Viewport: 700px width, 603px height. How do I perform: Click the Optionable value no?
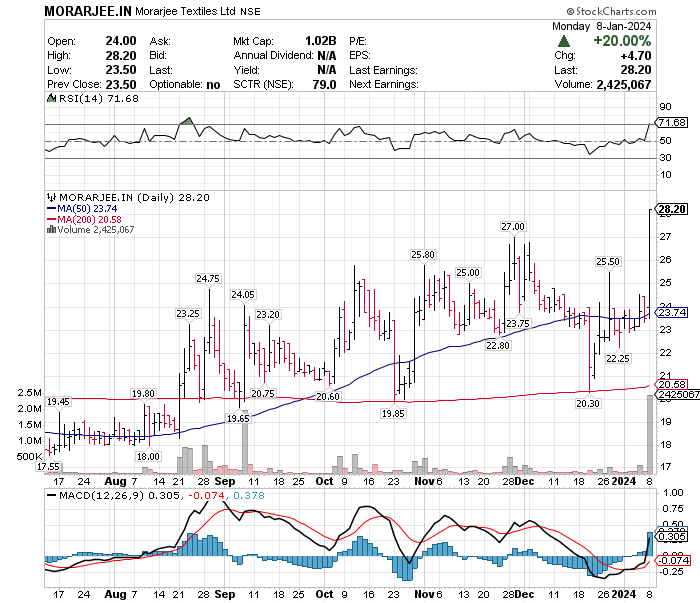tap(213, 84)
